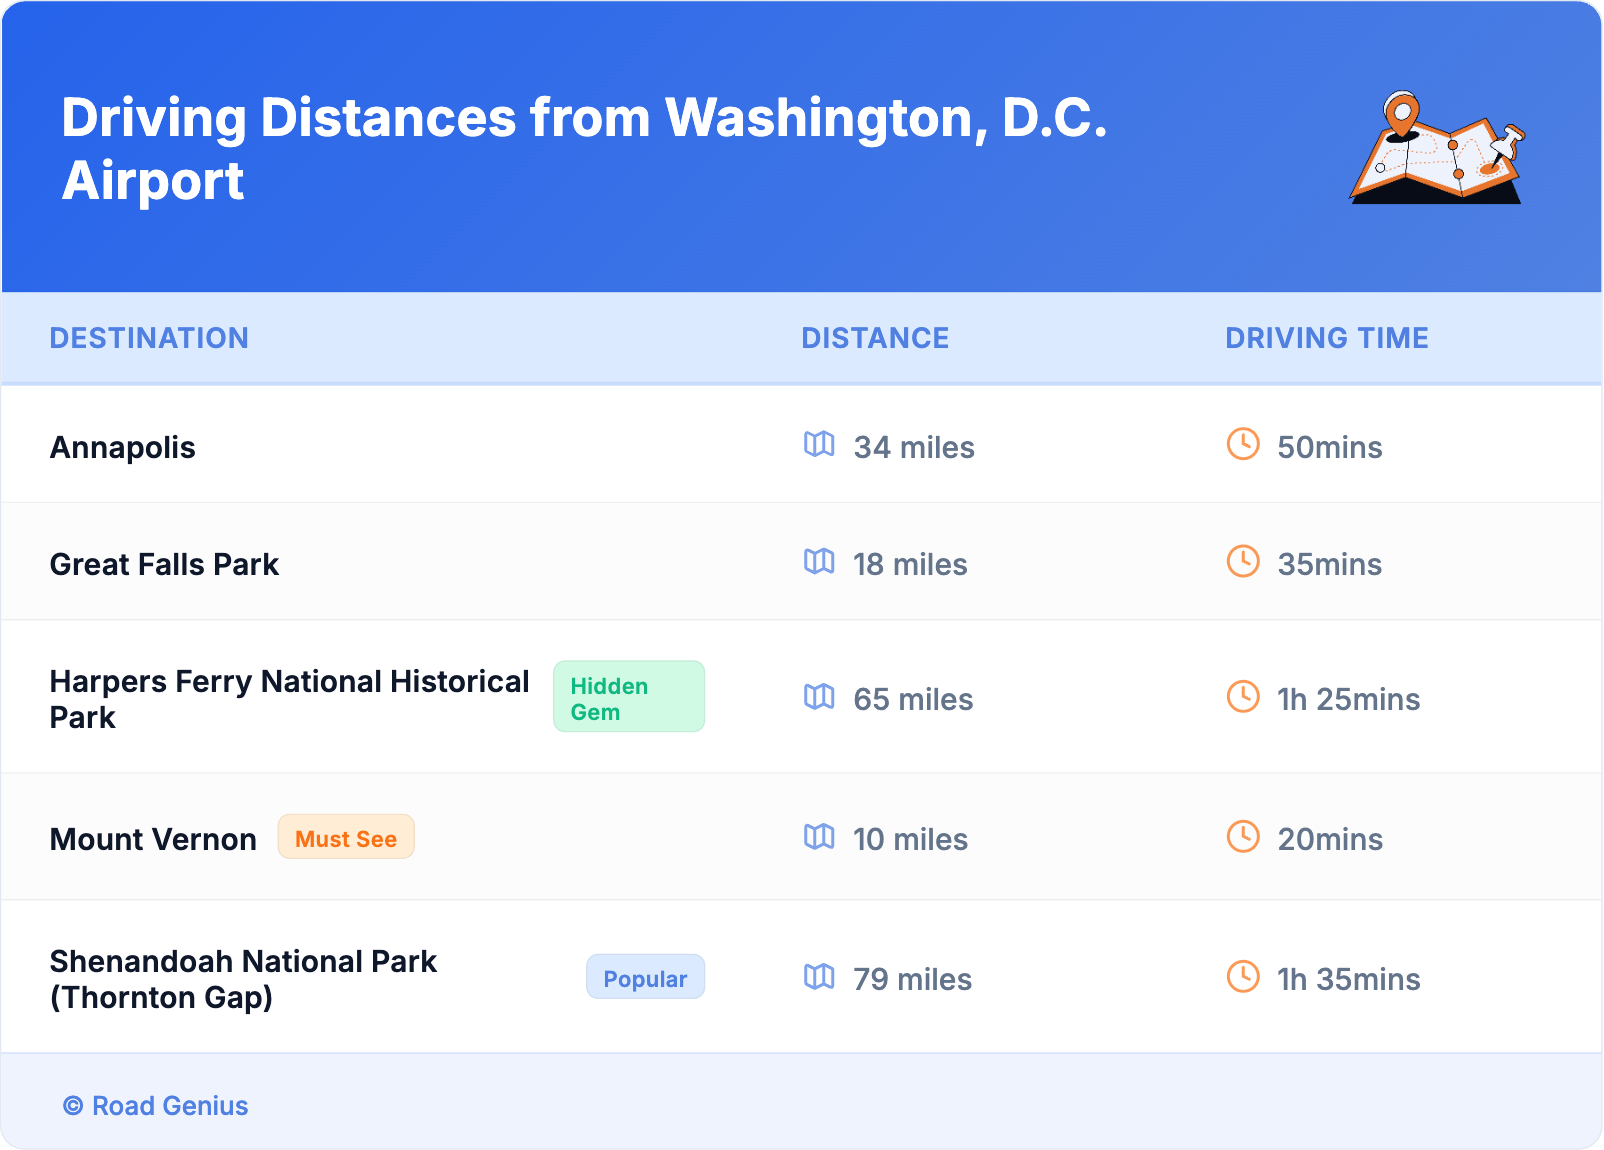Click the map icon beside 65 miles
1604x1150 pixels.
[819, 697]
